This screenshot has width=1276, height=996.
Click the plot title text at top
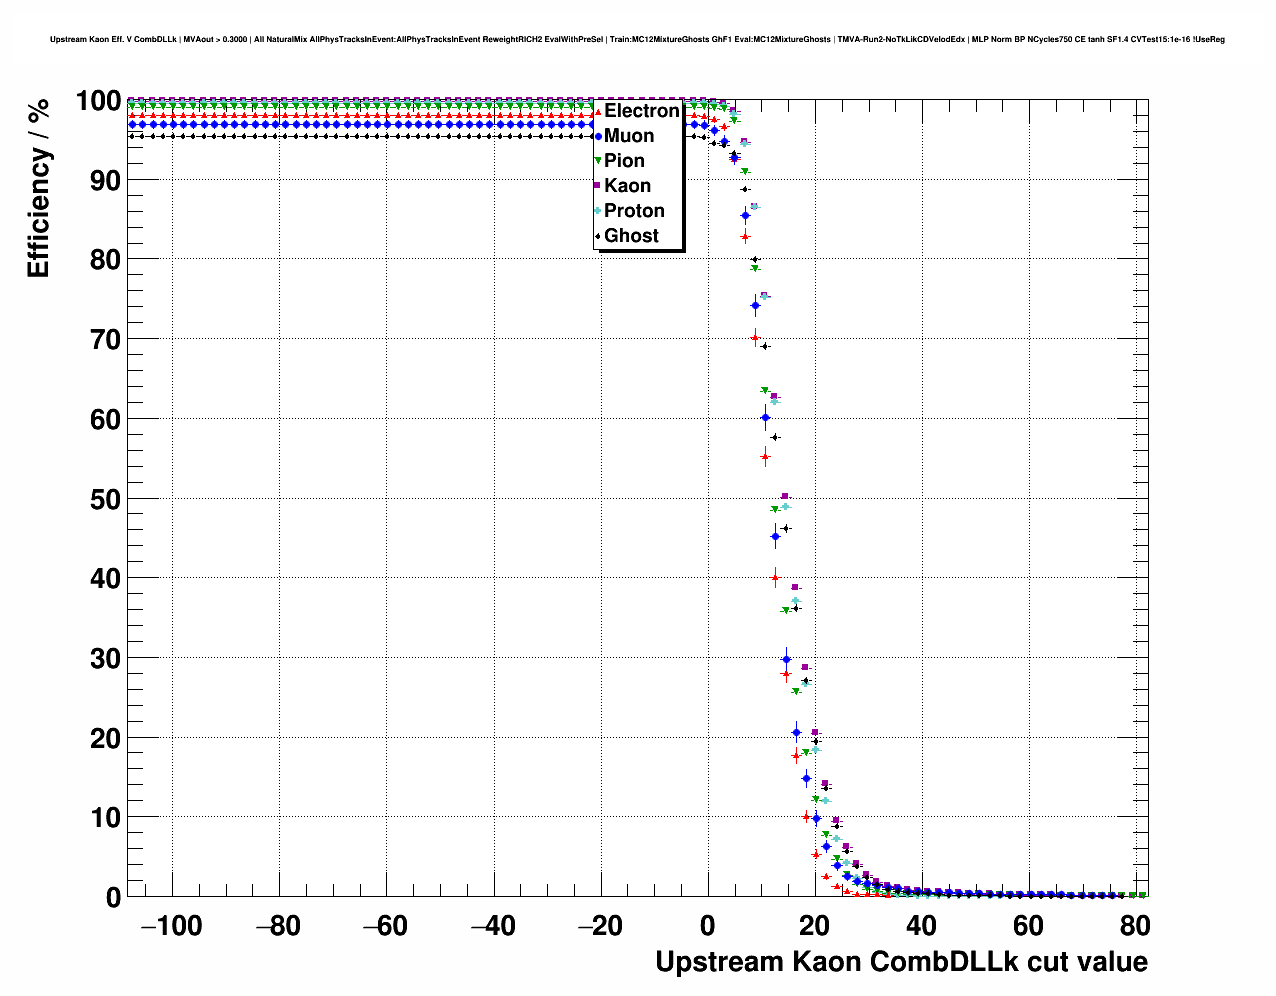point(637,40)
